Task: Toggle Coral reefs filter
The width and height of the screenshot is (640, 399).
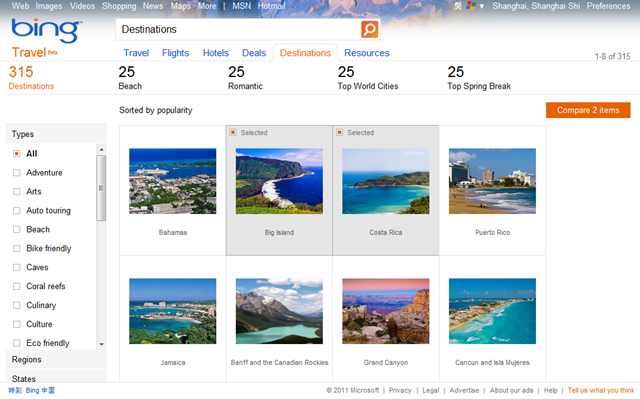Action: click(17, 286)
